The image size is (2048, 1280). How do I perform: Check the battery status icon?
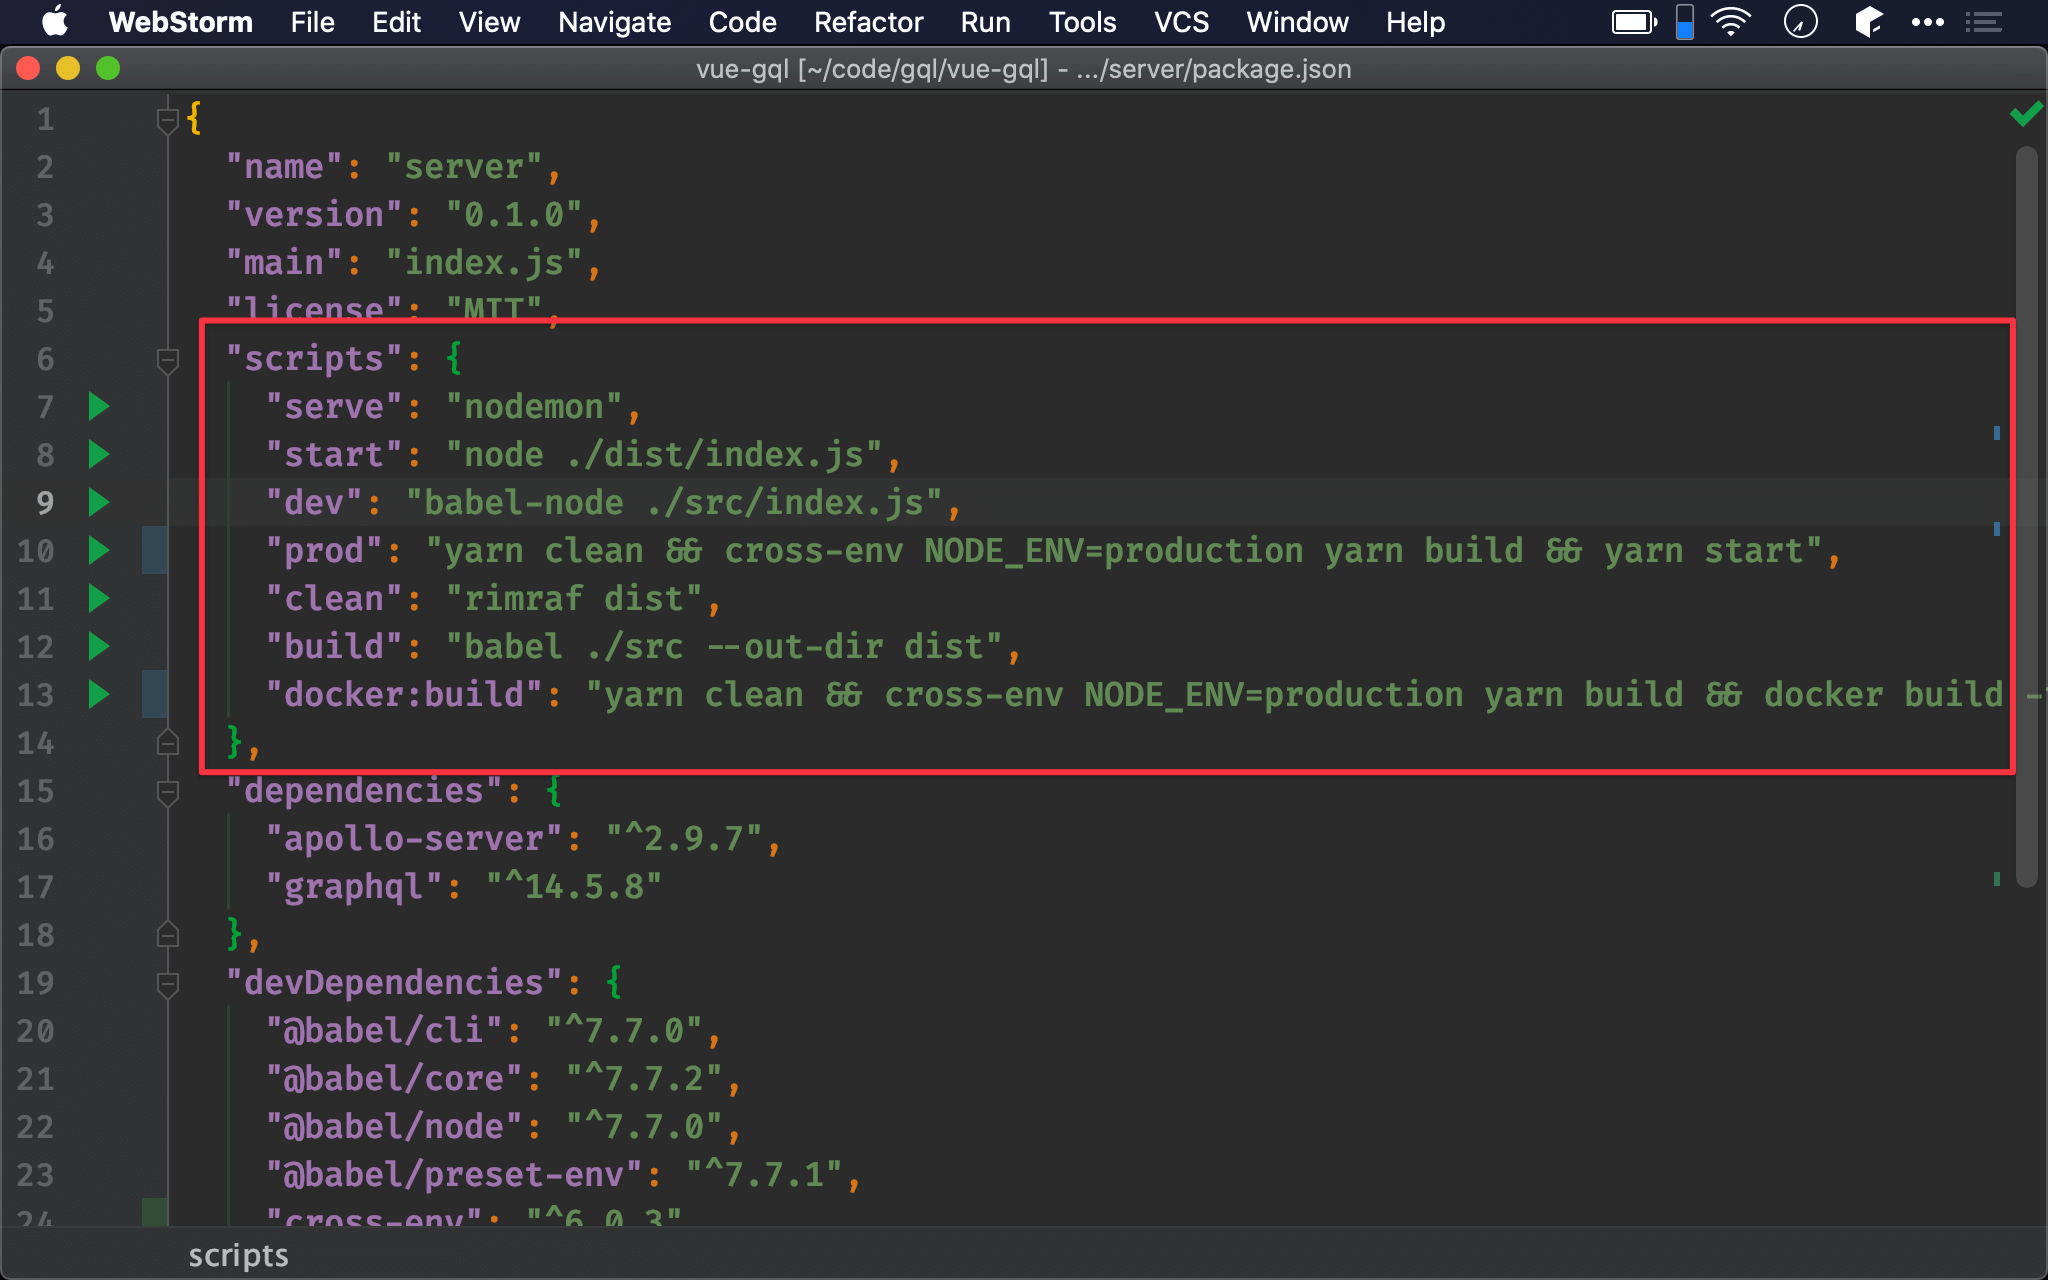tap(1635, 22)
